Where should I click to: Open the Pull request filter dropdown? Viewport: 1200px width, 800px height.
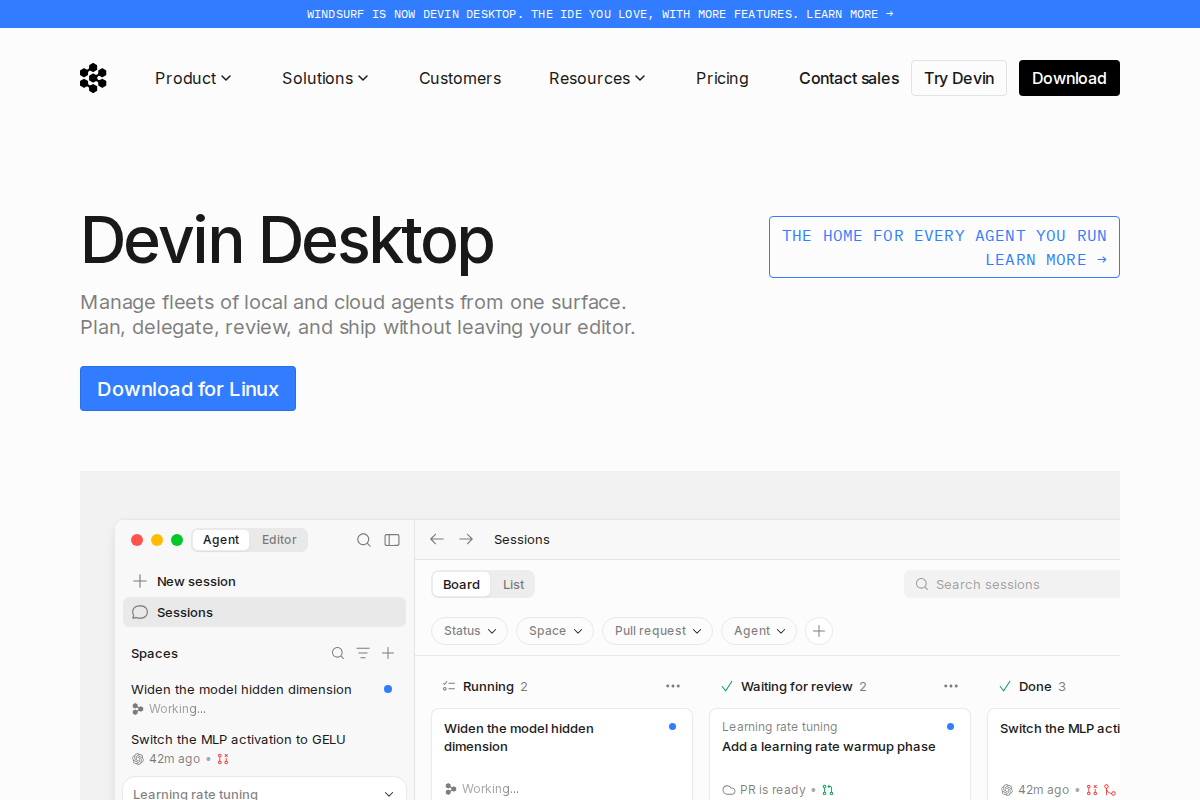657,631
